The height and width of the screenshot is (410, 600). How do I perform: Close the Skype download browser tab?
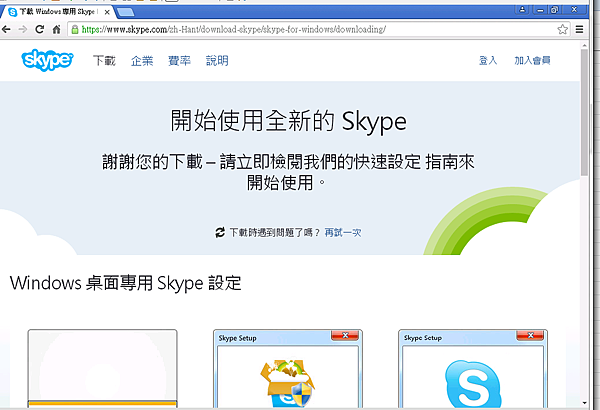pos(107,12)
